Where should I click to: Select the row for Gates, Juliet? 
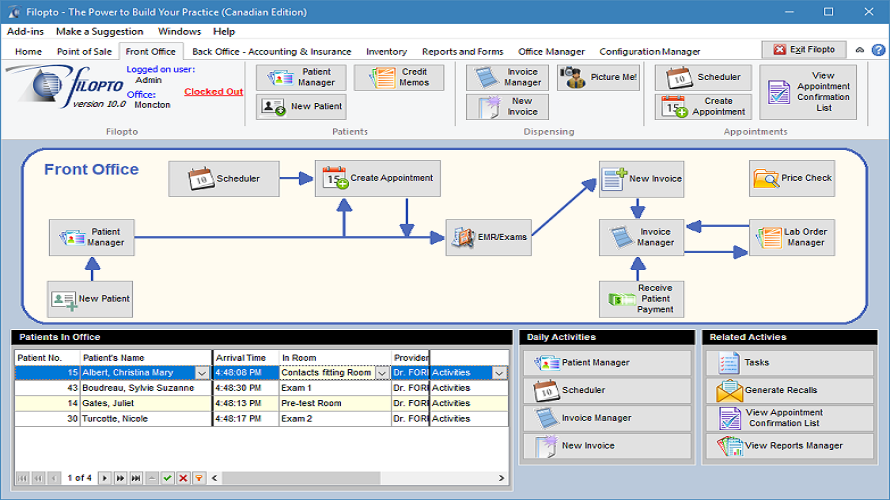click(262, 404)
